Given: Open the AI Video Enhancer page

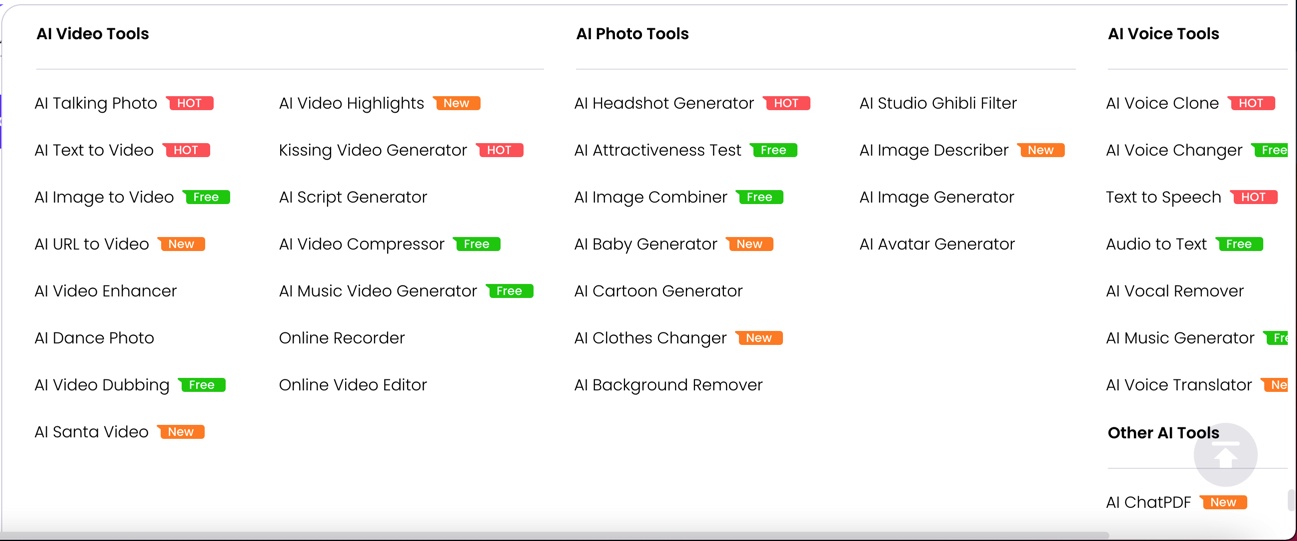Looking at the screenshot, I should [x=105, y=291].
